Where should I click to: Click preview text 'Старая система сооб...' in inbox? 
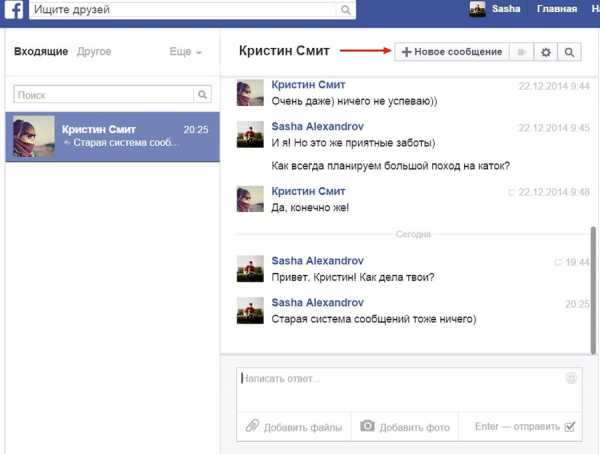(126, 143)
